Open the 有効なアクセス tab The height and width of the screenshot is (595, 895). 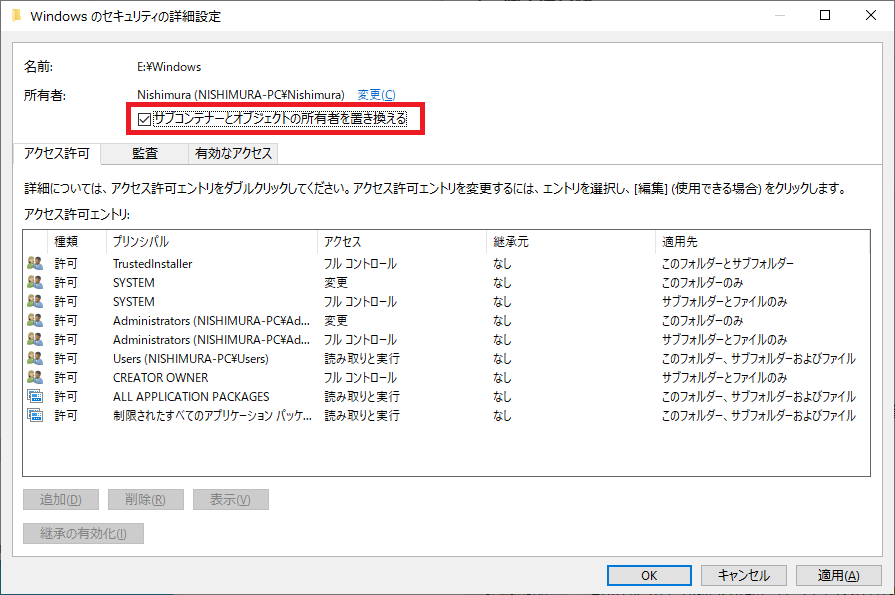pos(233,153)
